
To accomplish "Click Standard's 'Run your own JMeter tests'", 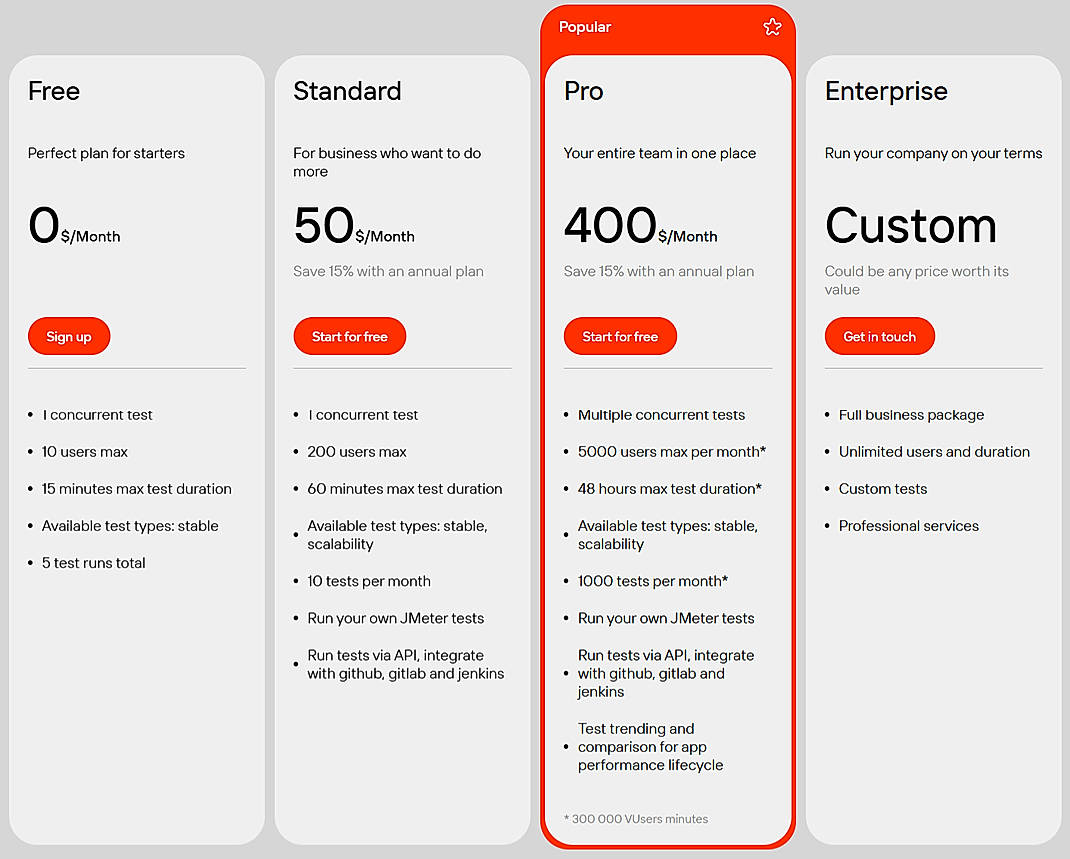I will (396, 618).
